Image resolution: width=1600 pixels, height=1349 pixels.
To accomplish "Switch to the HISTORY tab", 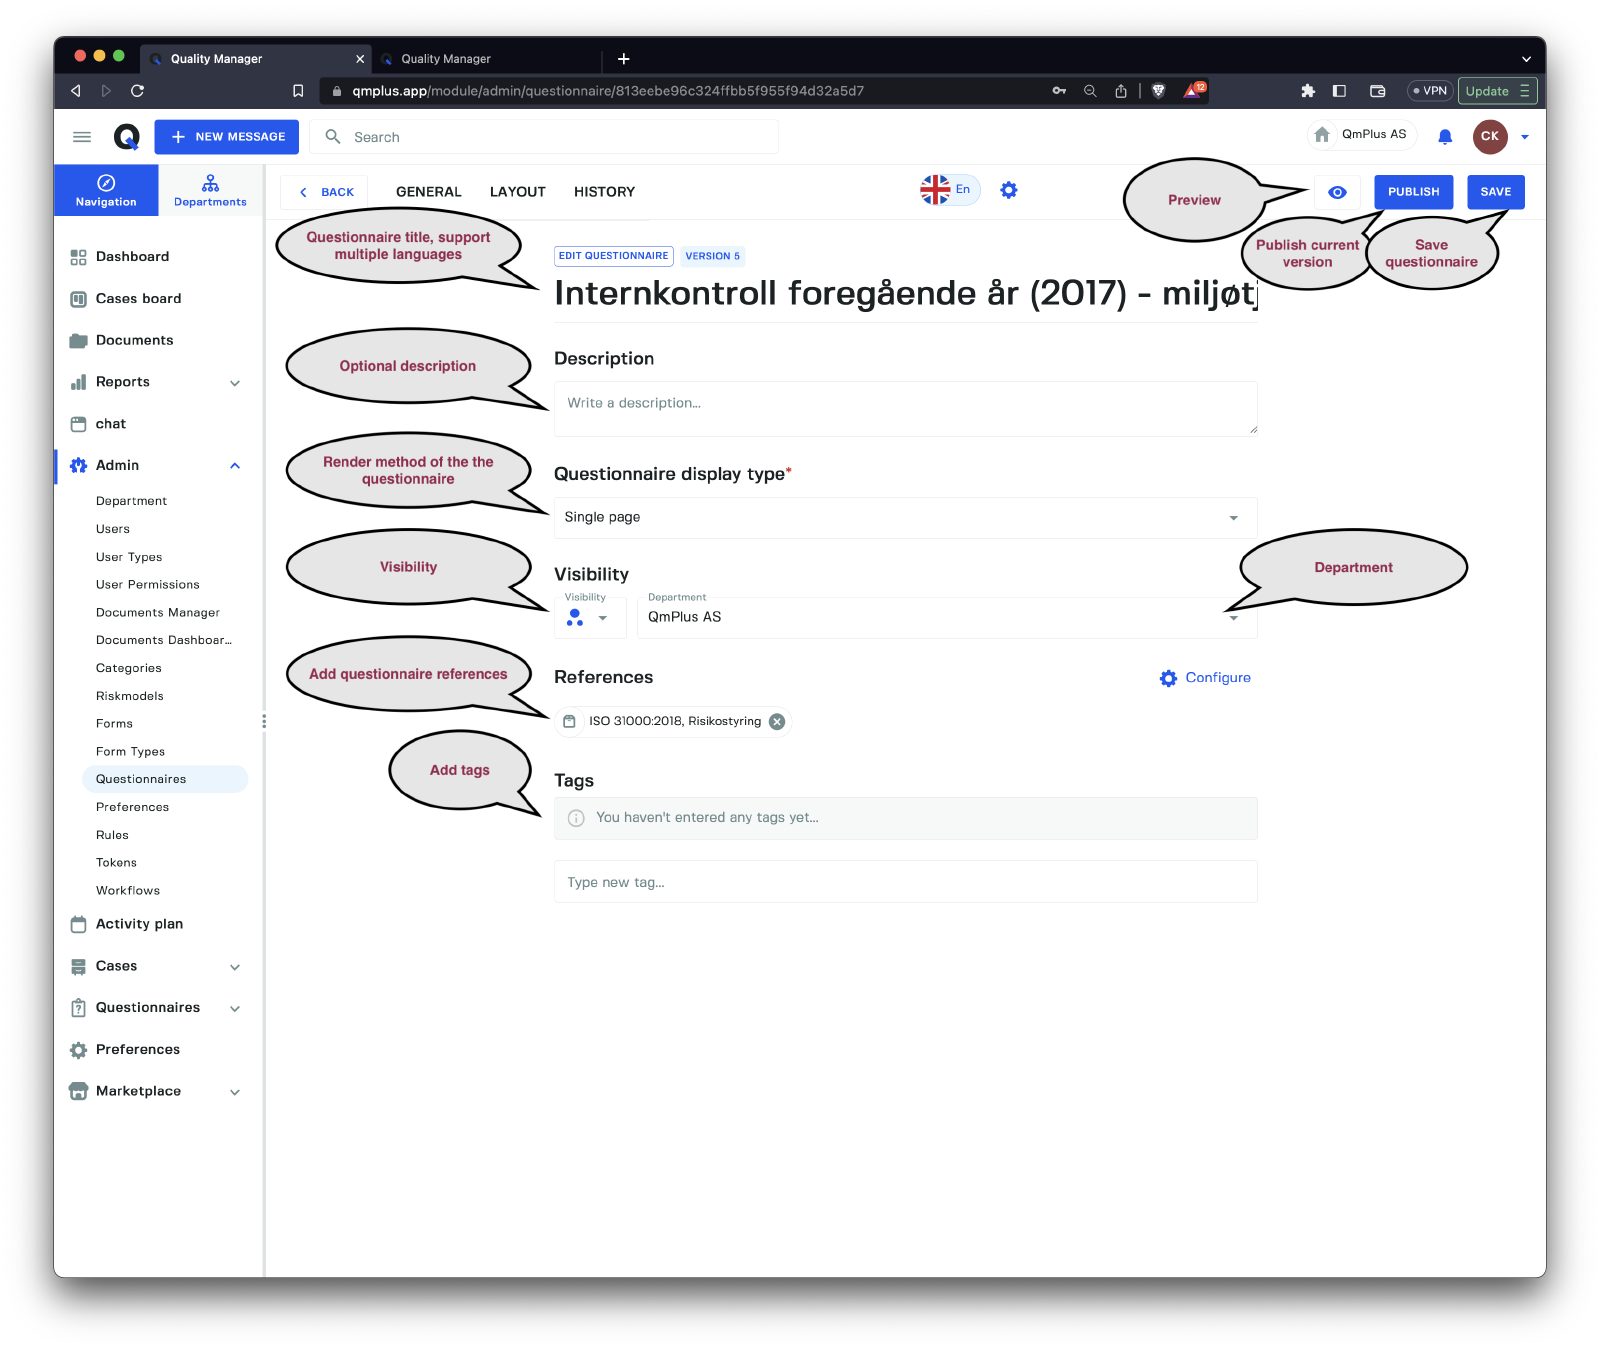I will coord(604,192).
